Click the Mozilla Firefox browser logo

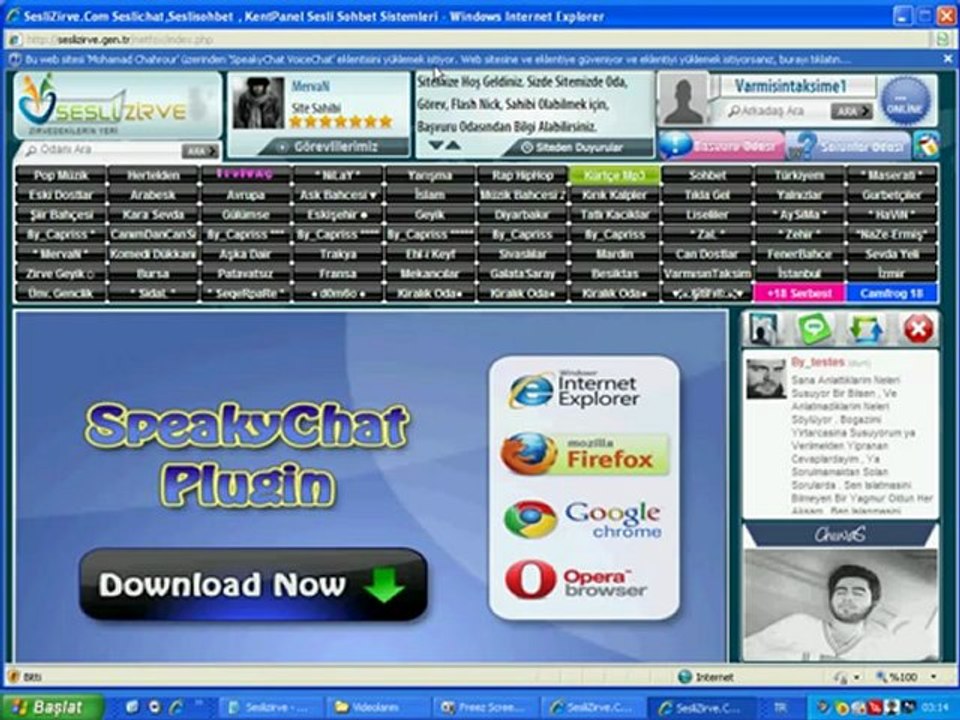(x=585, y=454)
